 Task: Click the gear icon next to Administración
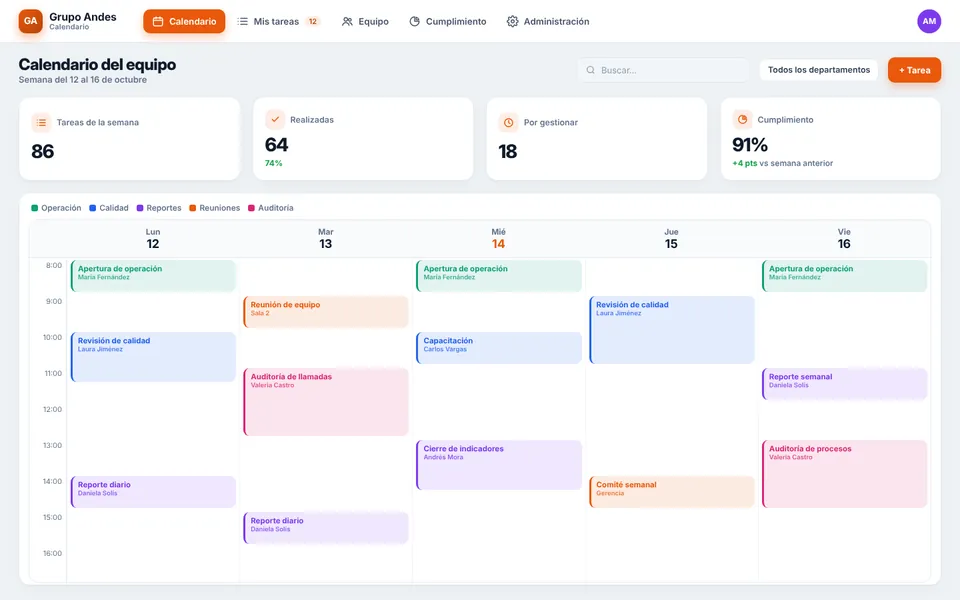(512, 21)
